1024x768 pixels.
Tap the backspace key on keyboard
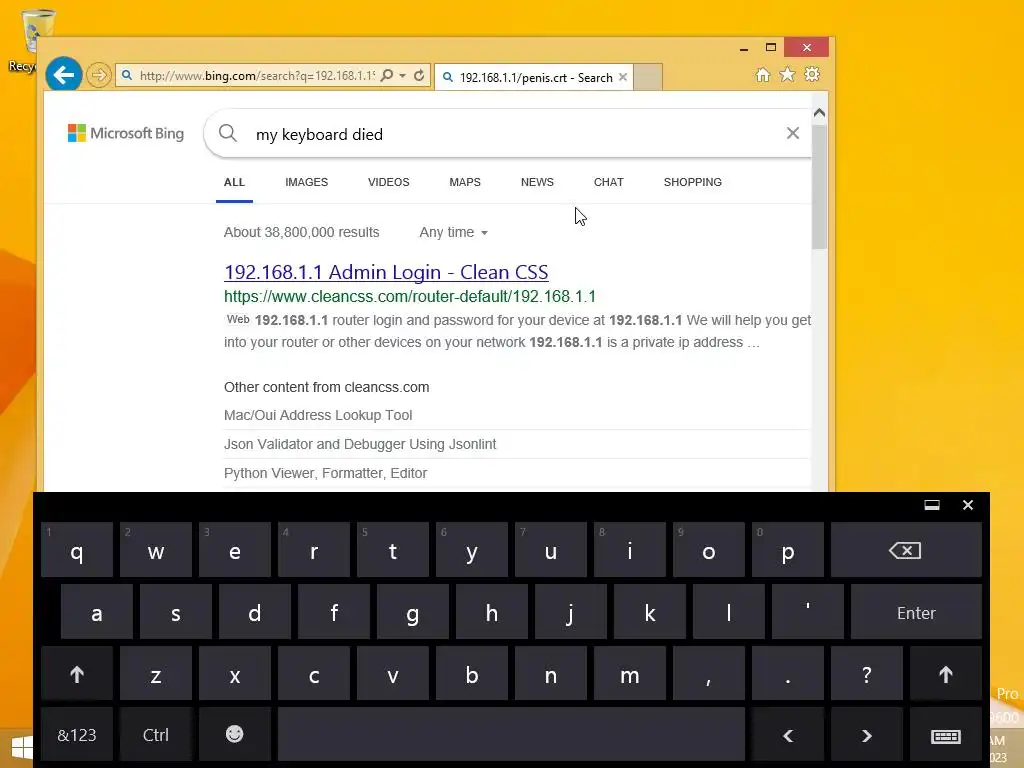tap(906, 550)
